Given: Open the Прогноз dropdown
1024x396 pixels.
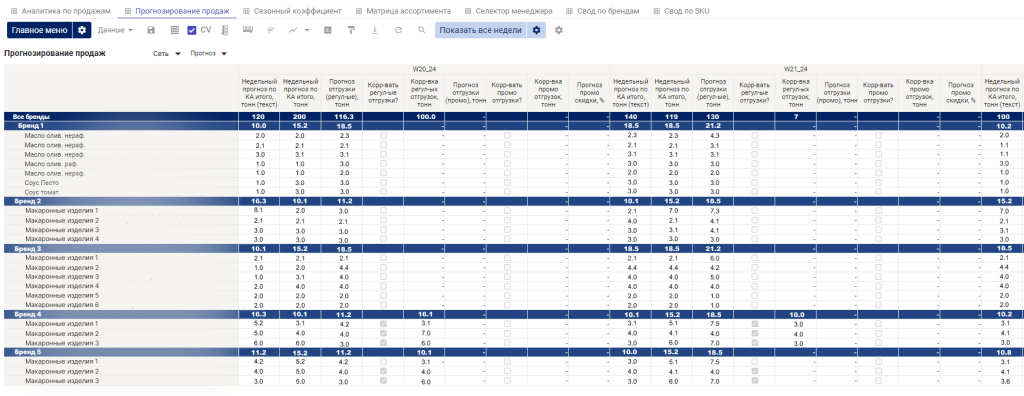Looking at the screenshot, I should [x=208, y=54].
